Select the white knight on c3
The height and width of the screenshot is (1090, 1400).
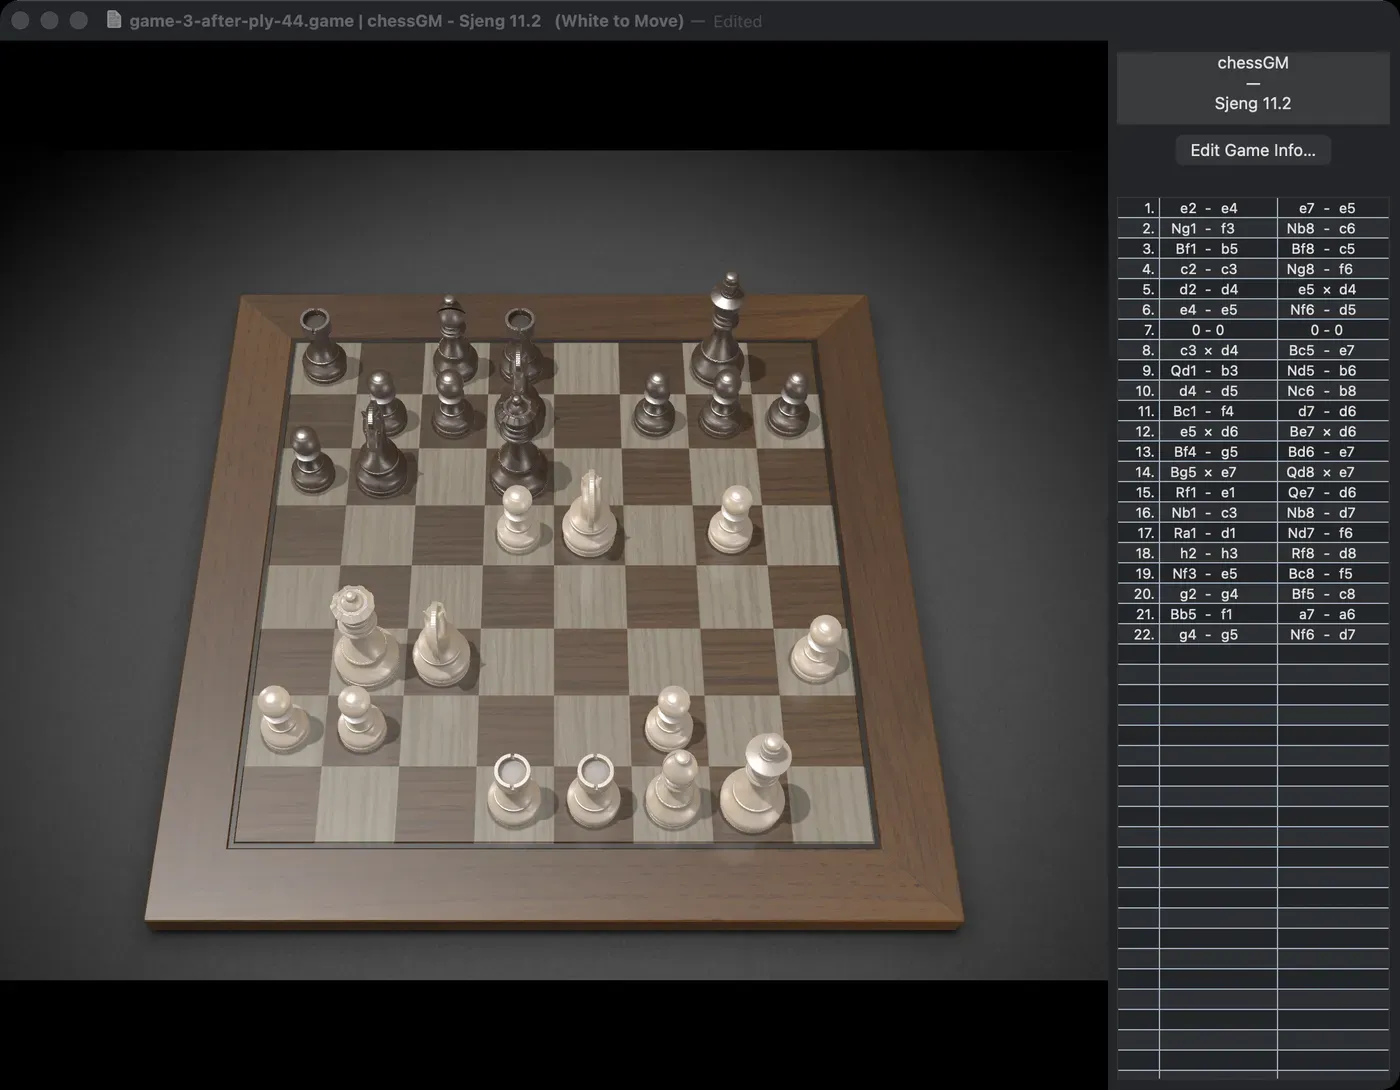pyautogui.click(x=440, y=646)
